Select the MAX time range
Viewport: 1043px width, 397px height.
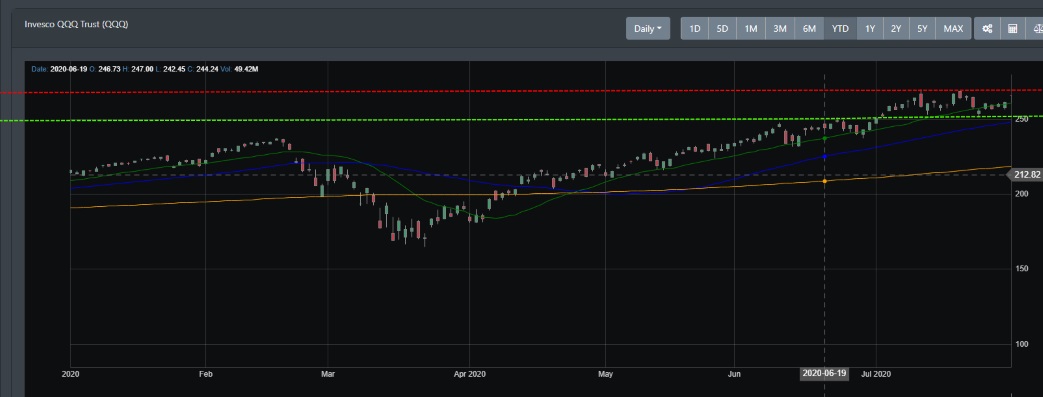point(953,29)
